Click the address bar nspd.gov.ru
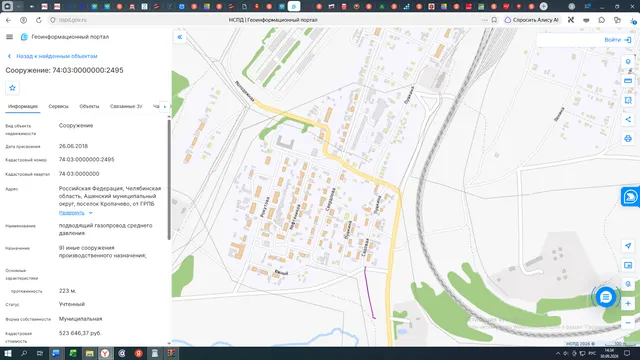 [73, 20]
